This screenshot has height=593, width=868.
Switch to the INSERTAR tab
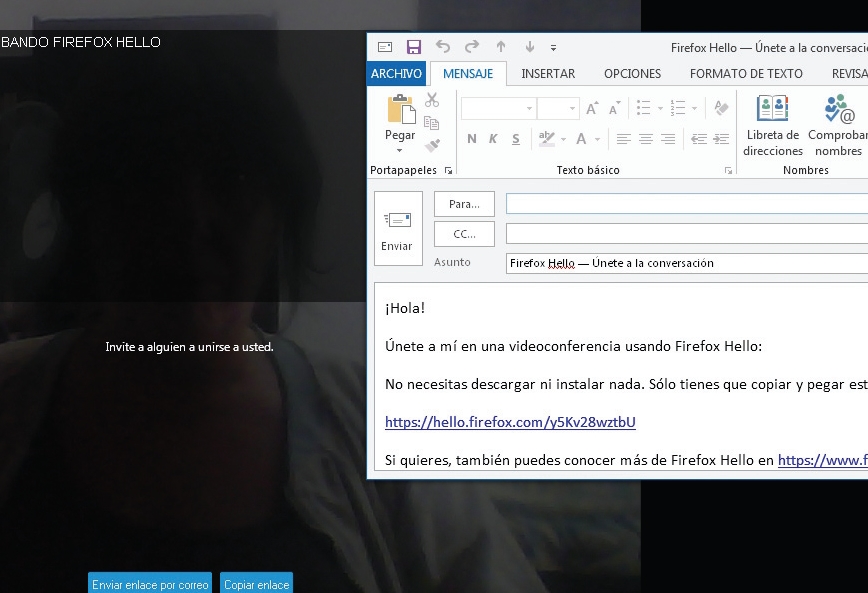pyautogui.click(x=548, y=74)
